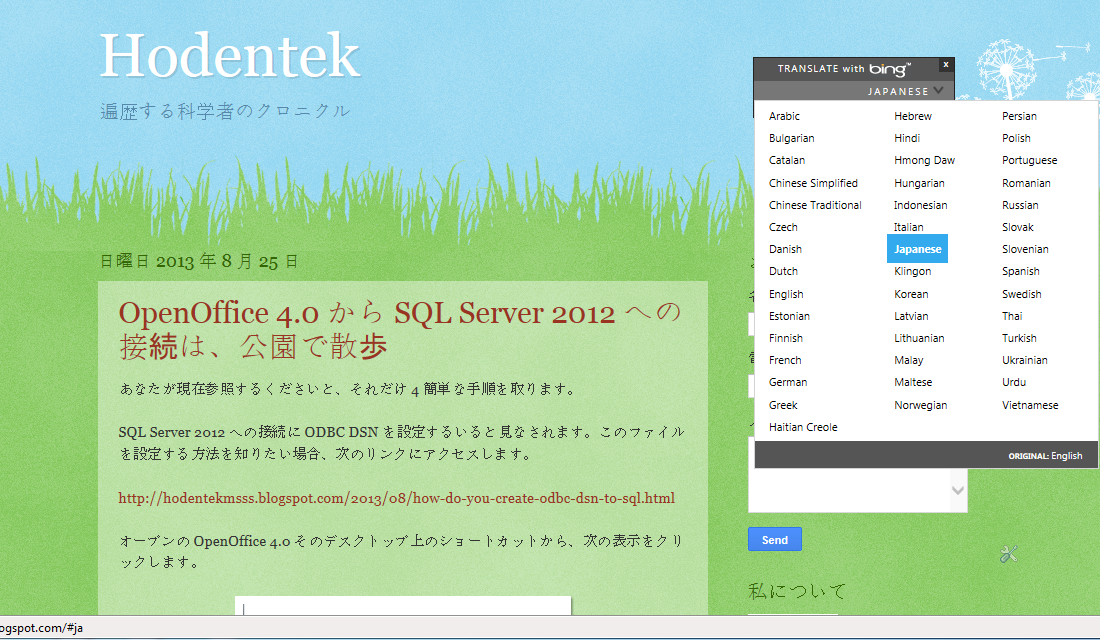Select Korean translation
Viewport: 1100px width, 640px height.
911,294
